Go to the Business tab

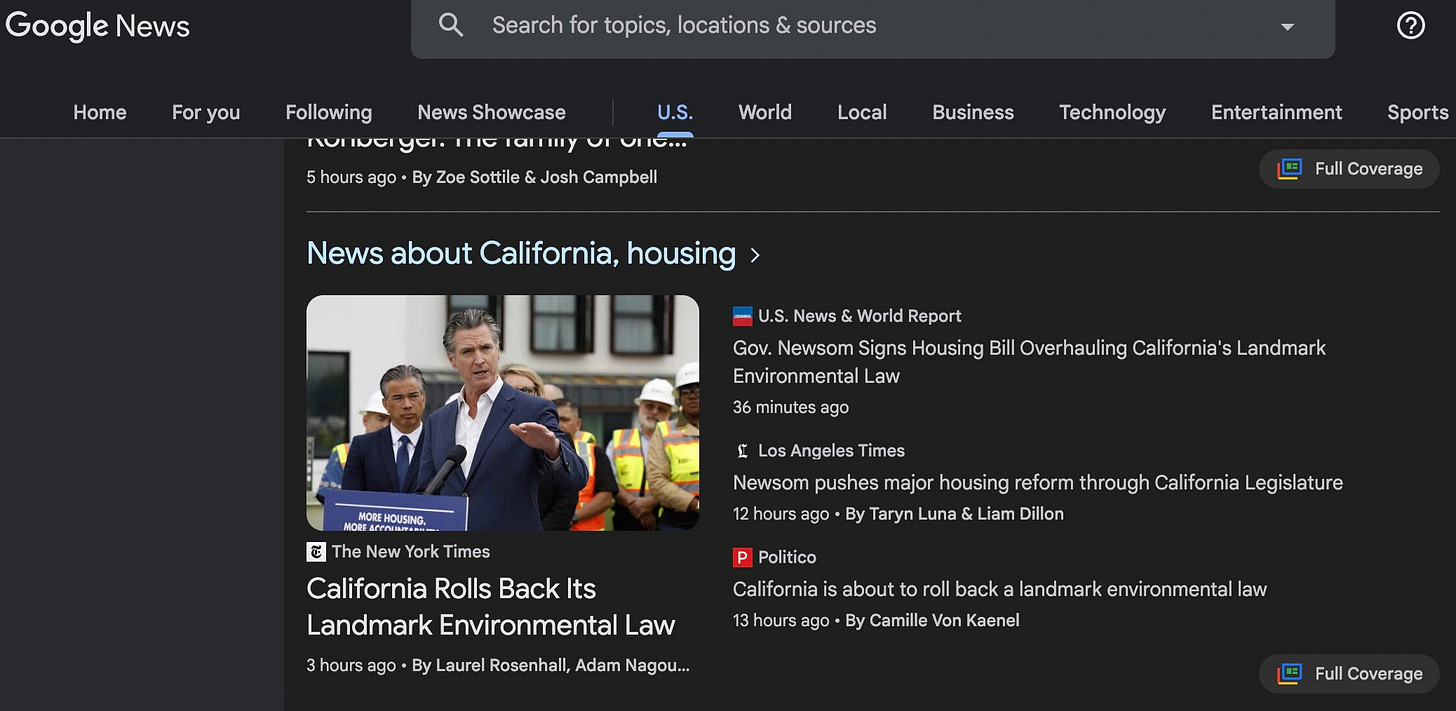[973, 112]
